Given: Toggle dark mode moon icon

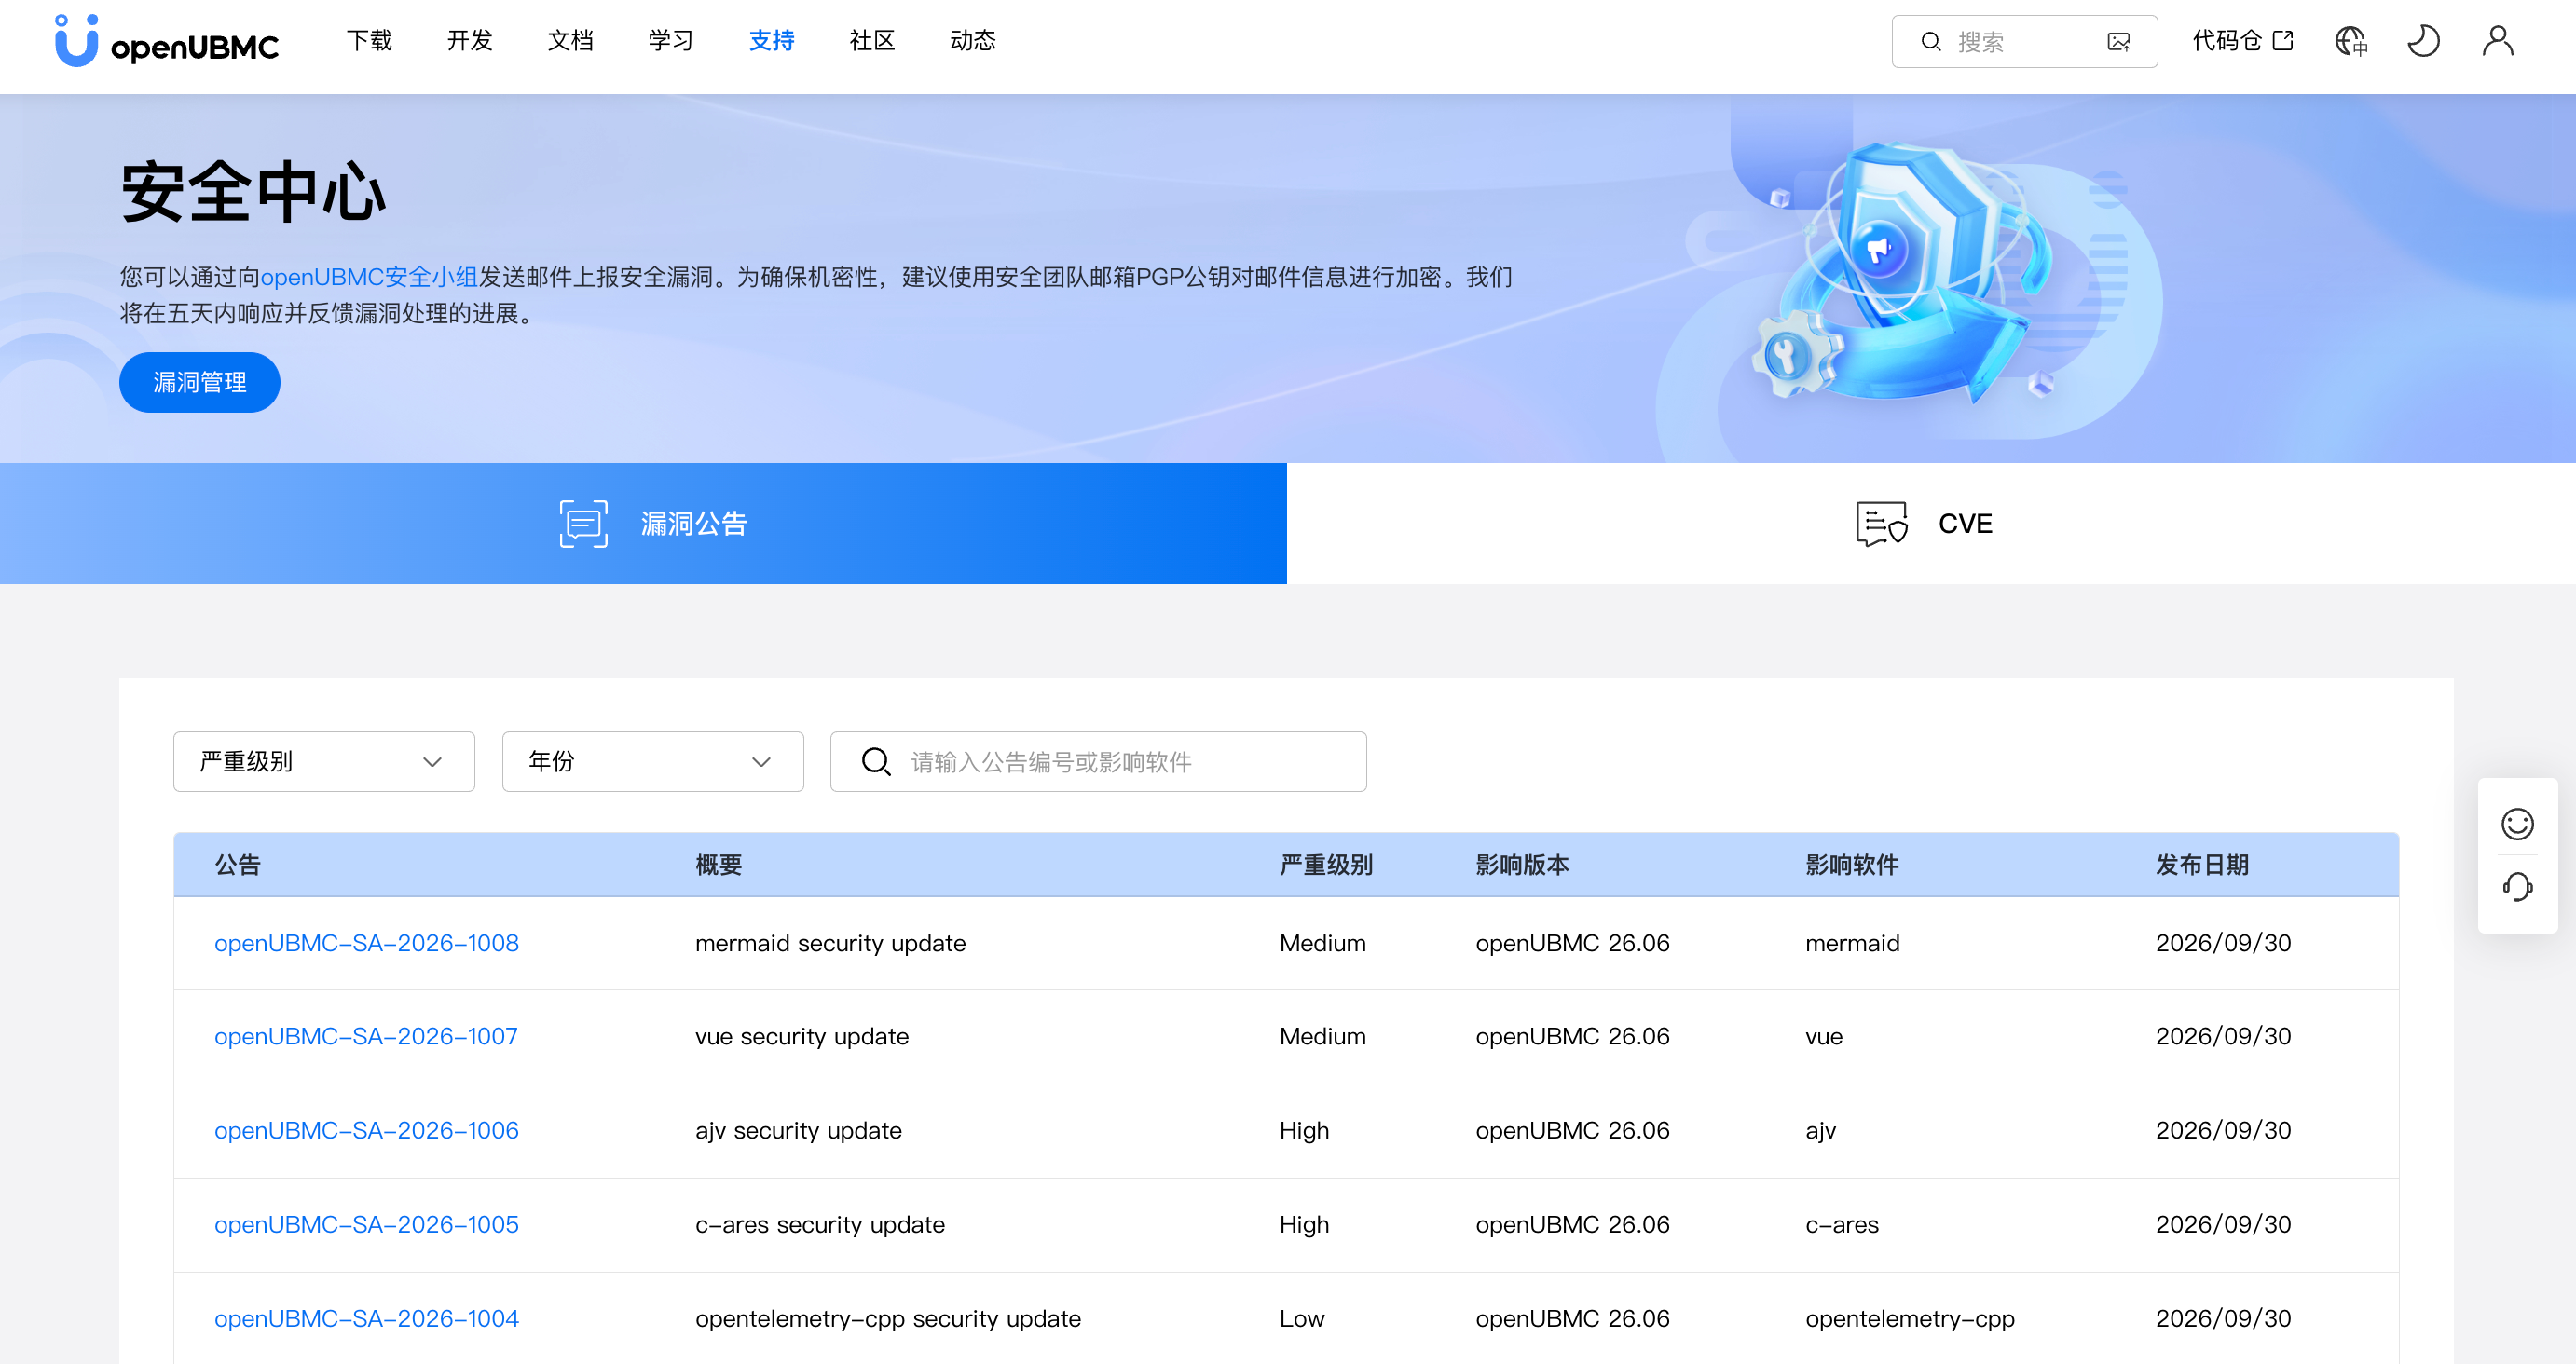Looking at the screenshot, I should [x=2423, y=41].
